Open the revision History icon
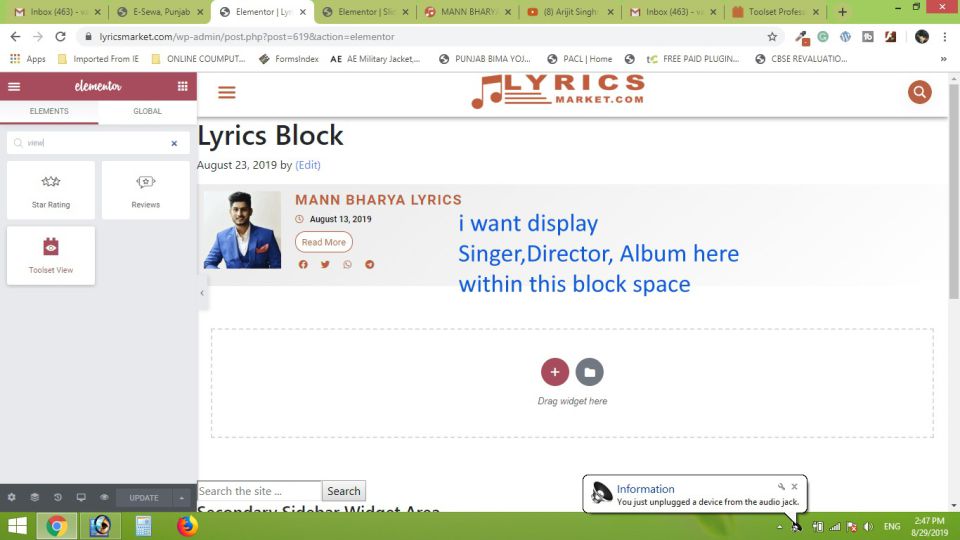This screenshot has width=960, height=540. pyautogui.click(x=58, y=497)
